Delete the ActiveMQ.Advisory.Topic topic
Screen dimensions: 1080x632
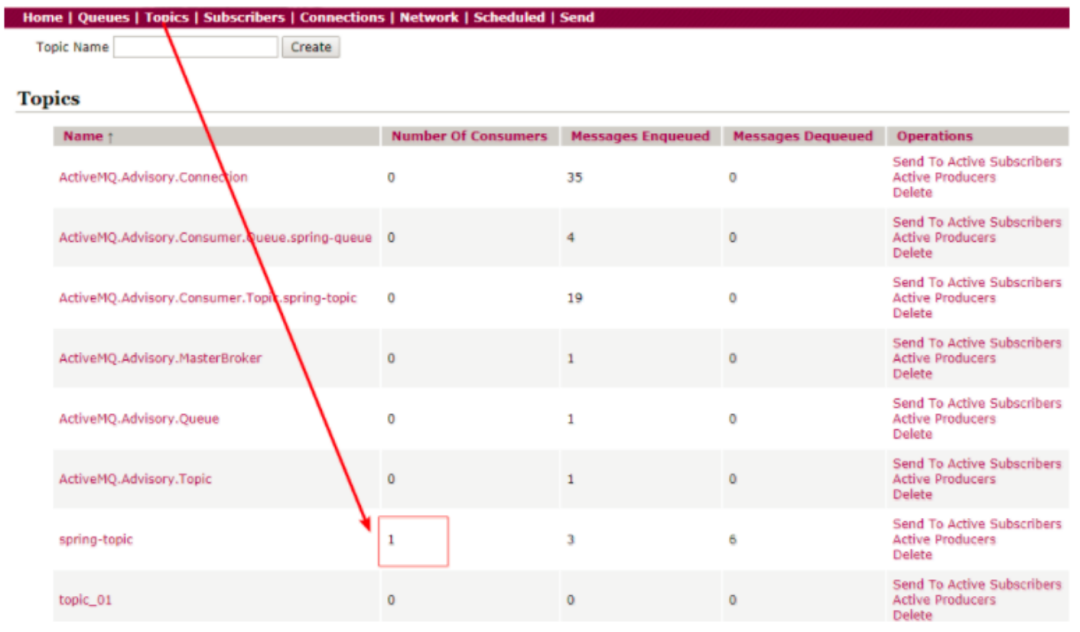pyautogui.click(x=912, y=494)
